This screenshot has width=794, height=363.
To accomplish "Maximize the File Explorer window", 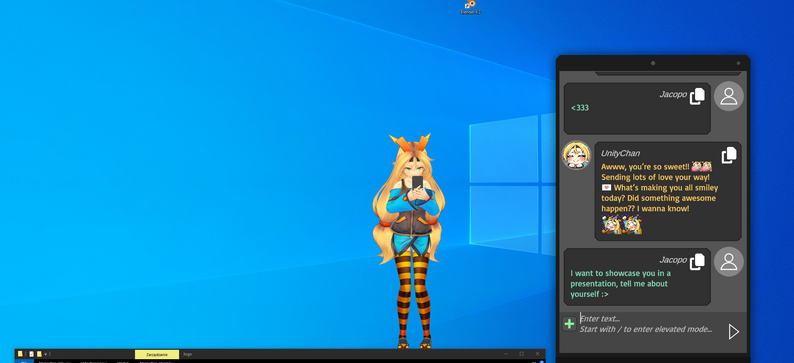I will point(521,354).
